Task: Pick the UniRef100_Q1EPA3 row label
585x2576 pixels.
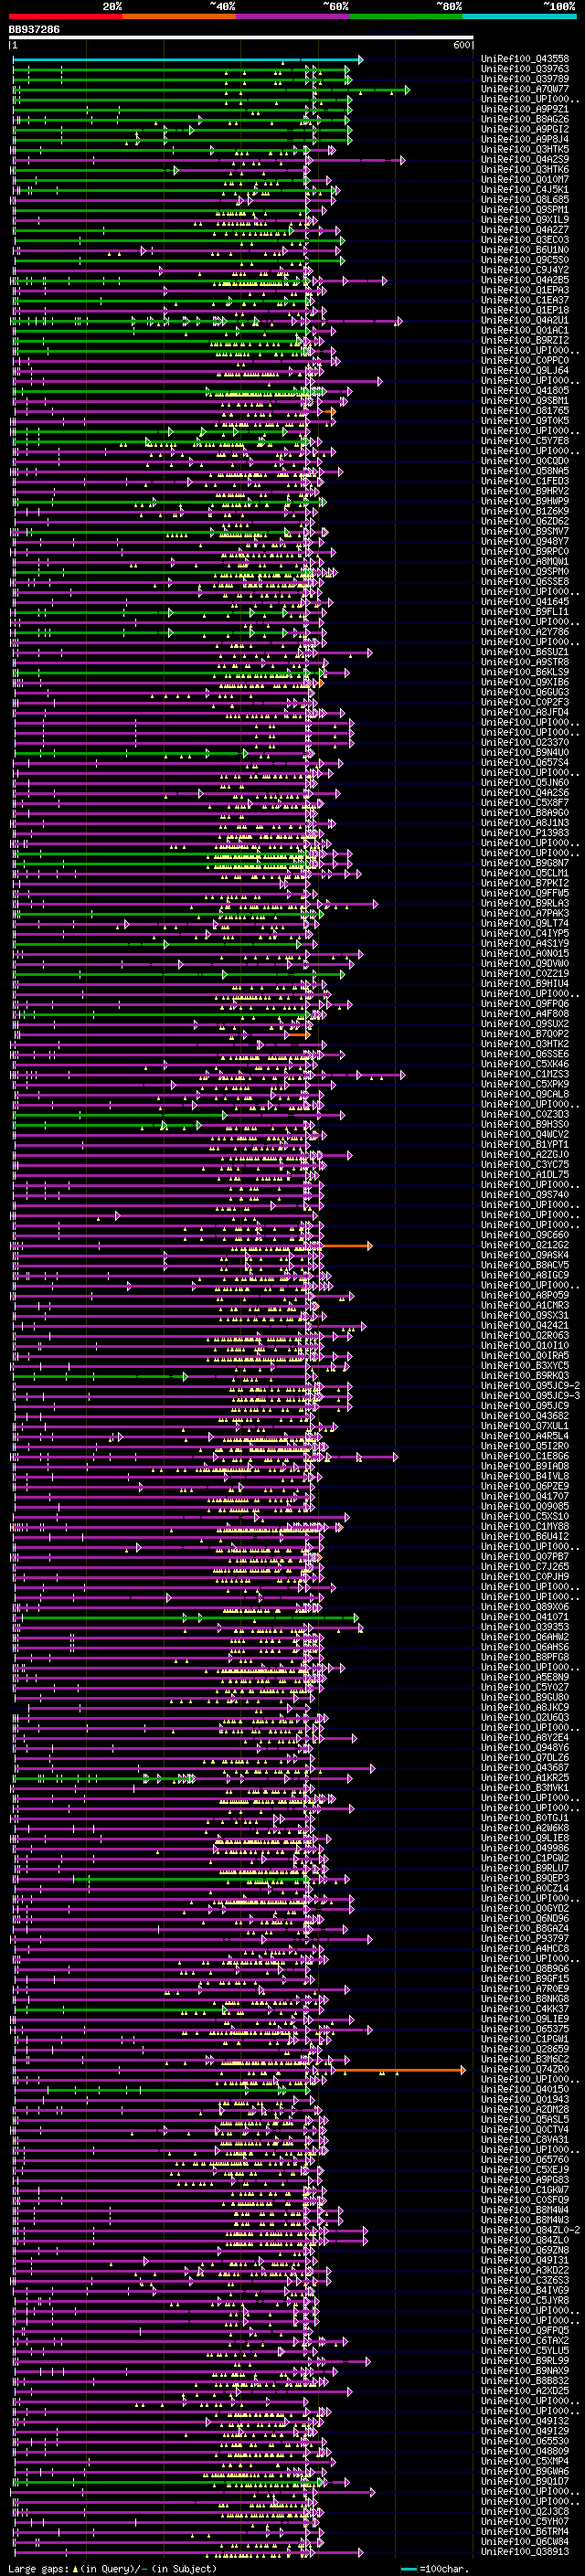Action: tap(525, 290)
